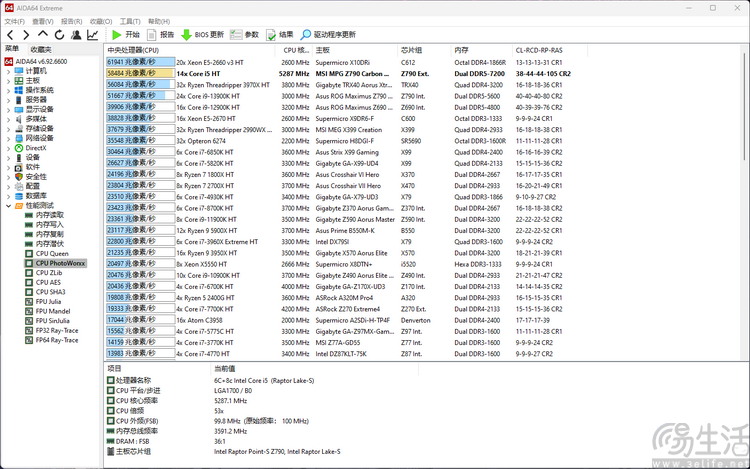Expand the 服务器 tree node
The width and height of the screenshot is (750, 469).
8,100
